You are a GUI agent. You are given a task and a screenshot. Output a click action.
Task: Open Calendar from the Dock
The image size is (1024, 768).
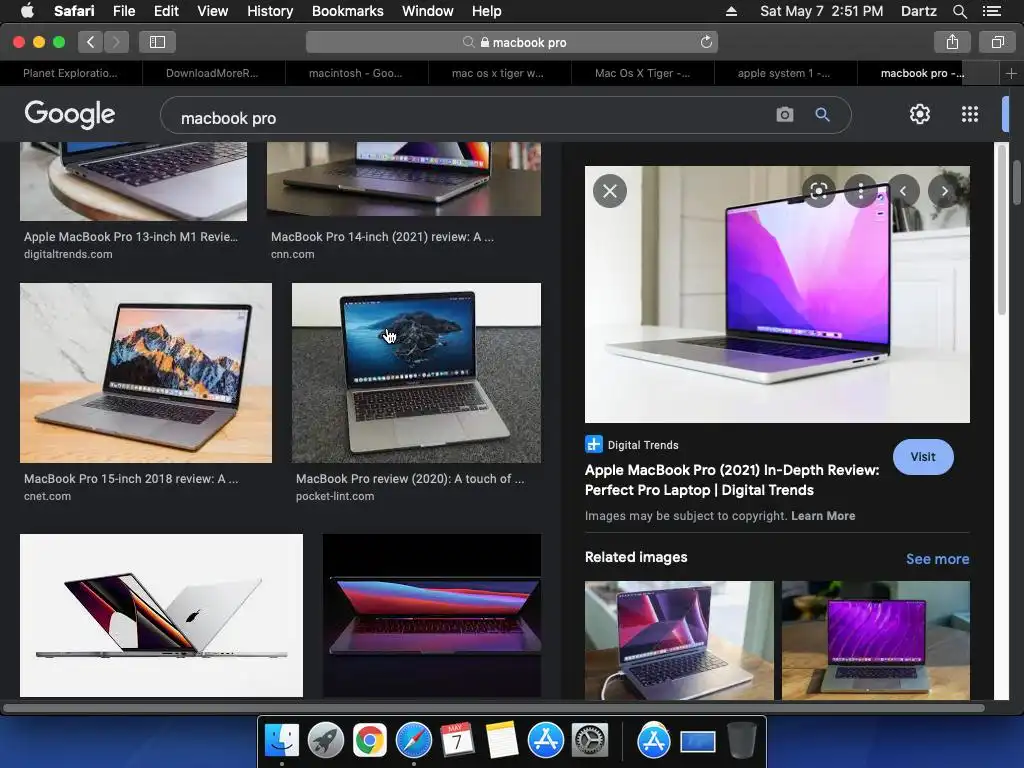(457, 741)
